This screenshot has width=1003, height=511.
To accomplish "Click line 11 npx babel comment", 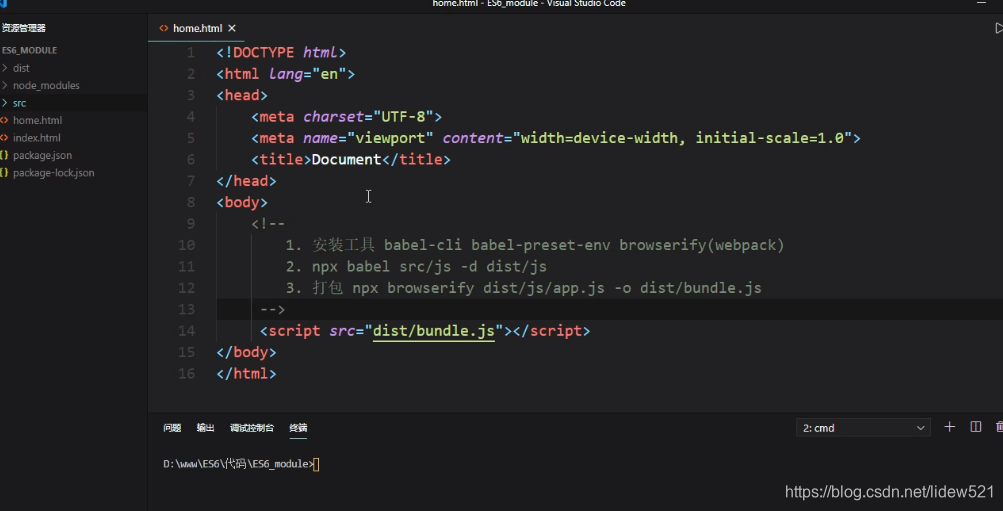I will (x=416, y=267).
